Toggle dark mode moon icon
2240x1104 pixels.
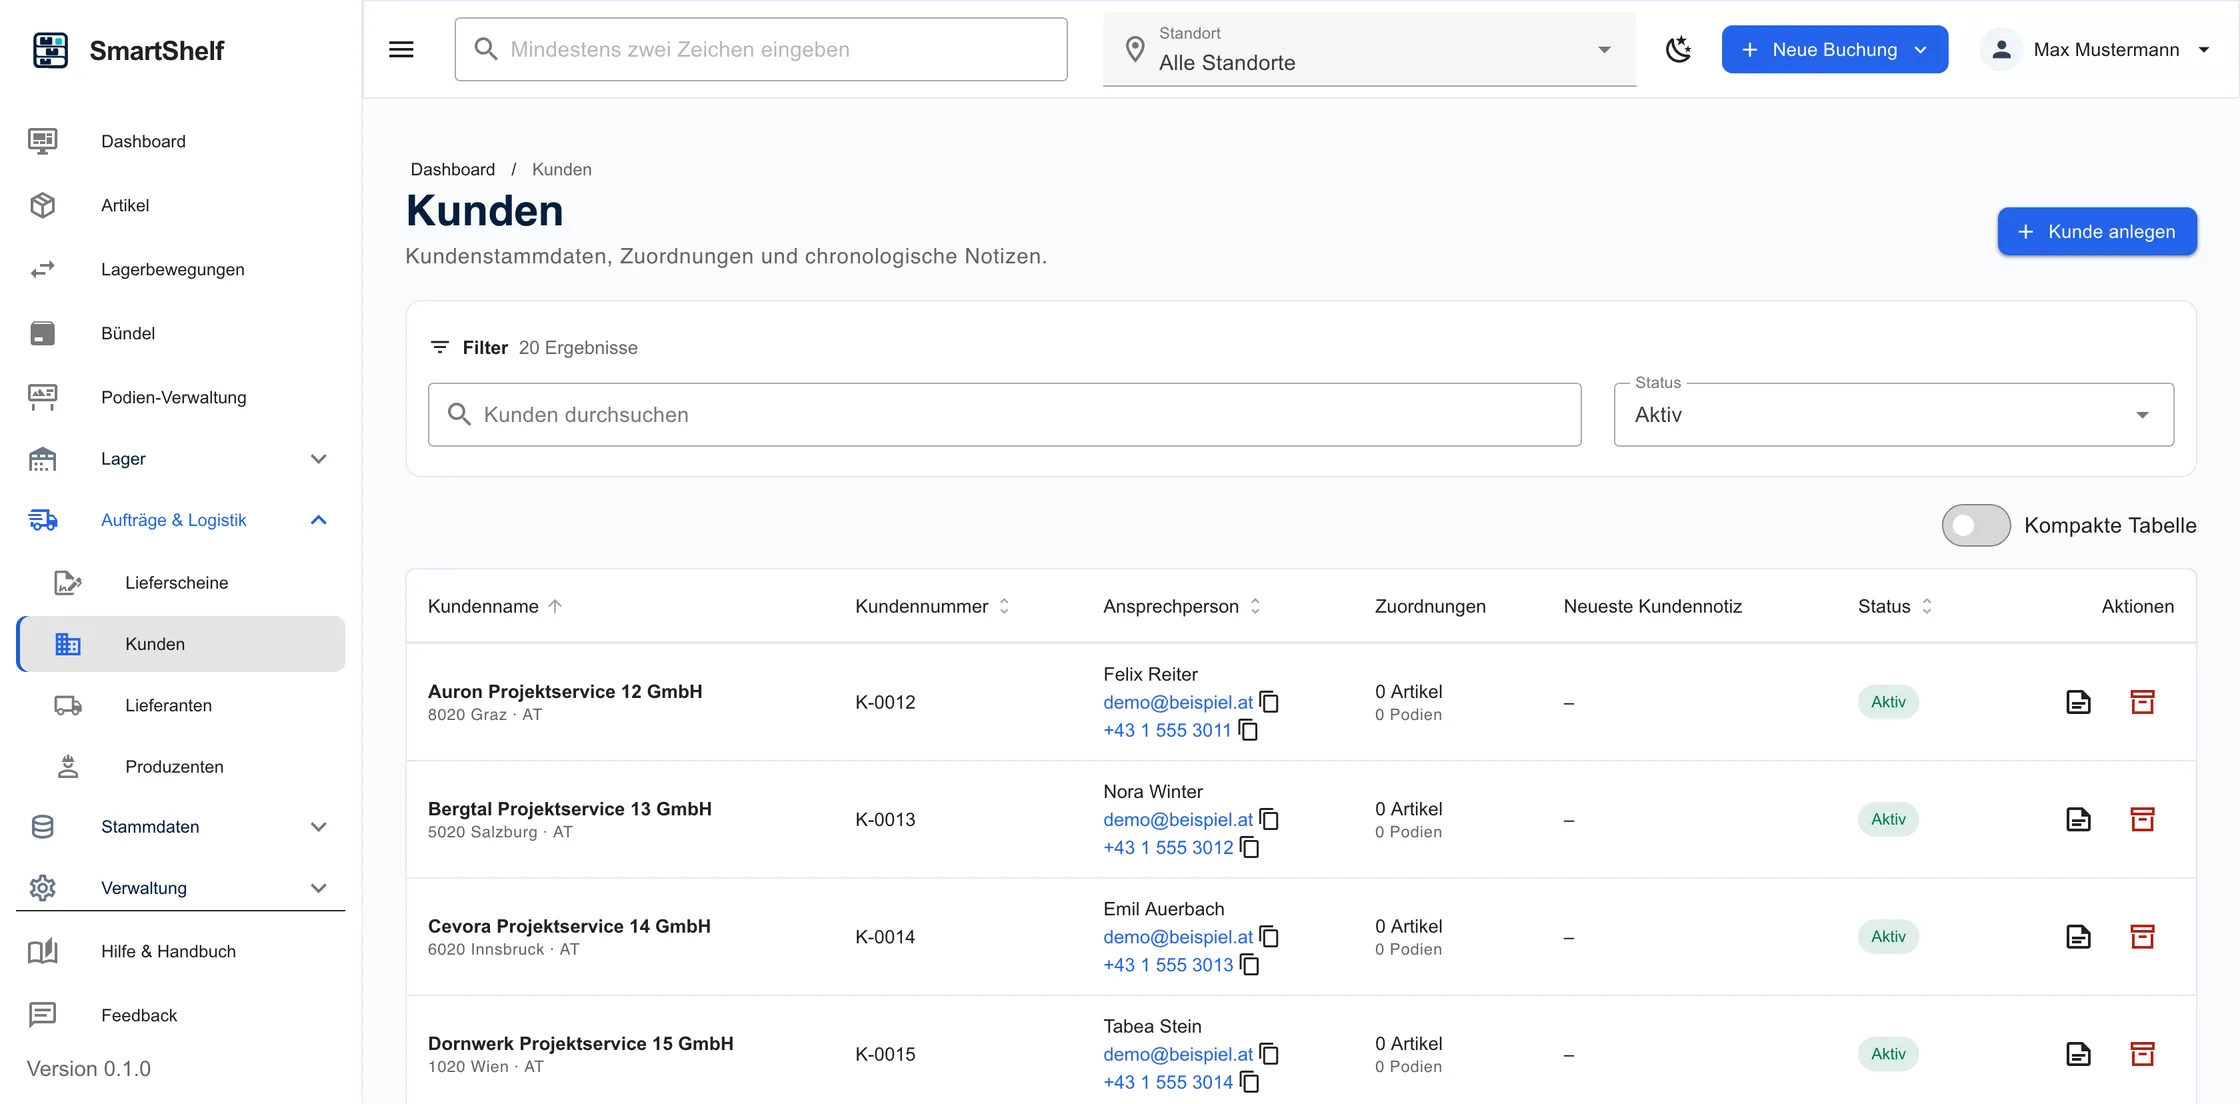(x=1678, y=49)
